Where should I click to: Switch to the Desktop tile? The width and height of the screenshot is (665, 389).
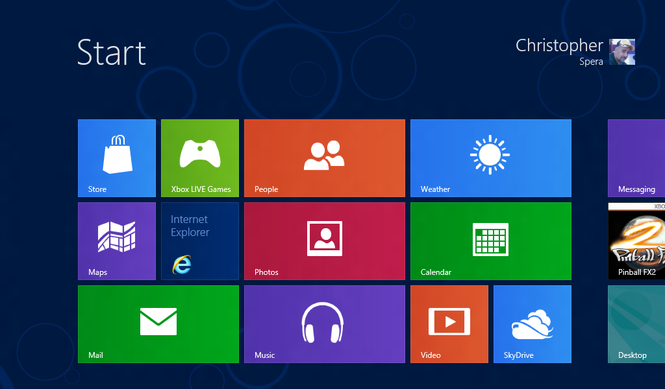636,324
